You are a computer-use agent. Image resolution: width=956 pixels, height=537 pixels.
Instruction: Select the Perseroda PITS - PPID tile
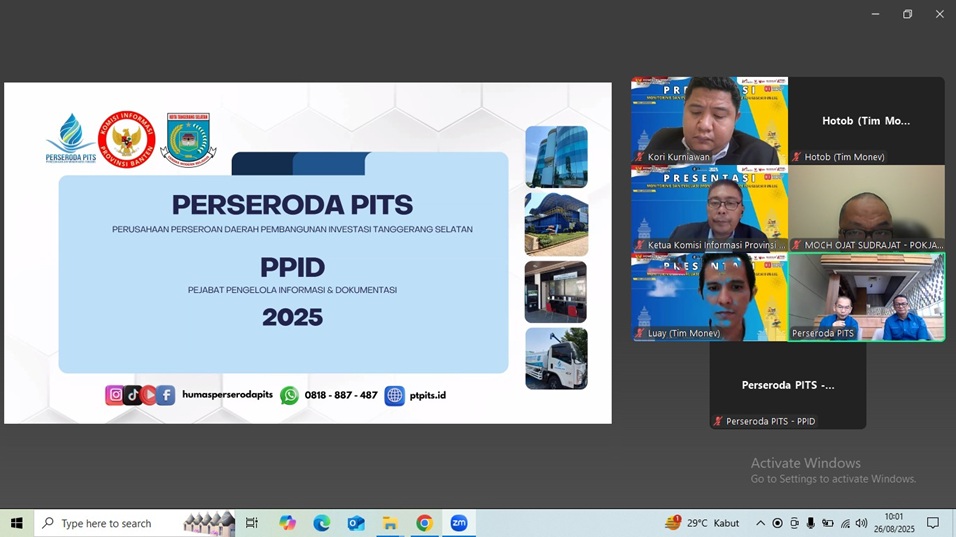[x=788, y=385]
